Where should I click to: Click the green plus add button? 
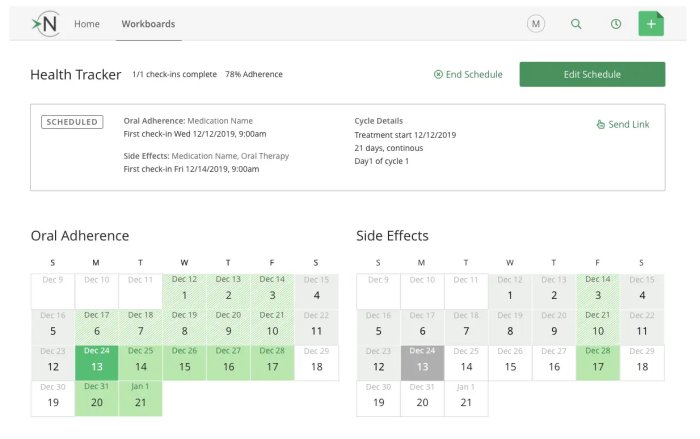click(651, 24)
